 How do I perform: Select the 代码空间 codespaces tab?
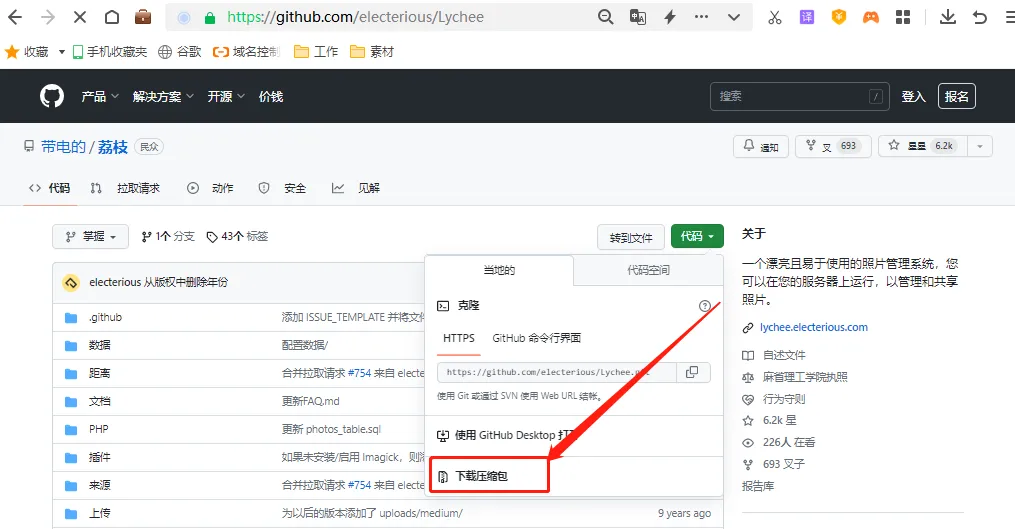648,270
